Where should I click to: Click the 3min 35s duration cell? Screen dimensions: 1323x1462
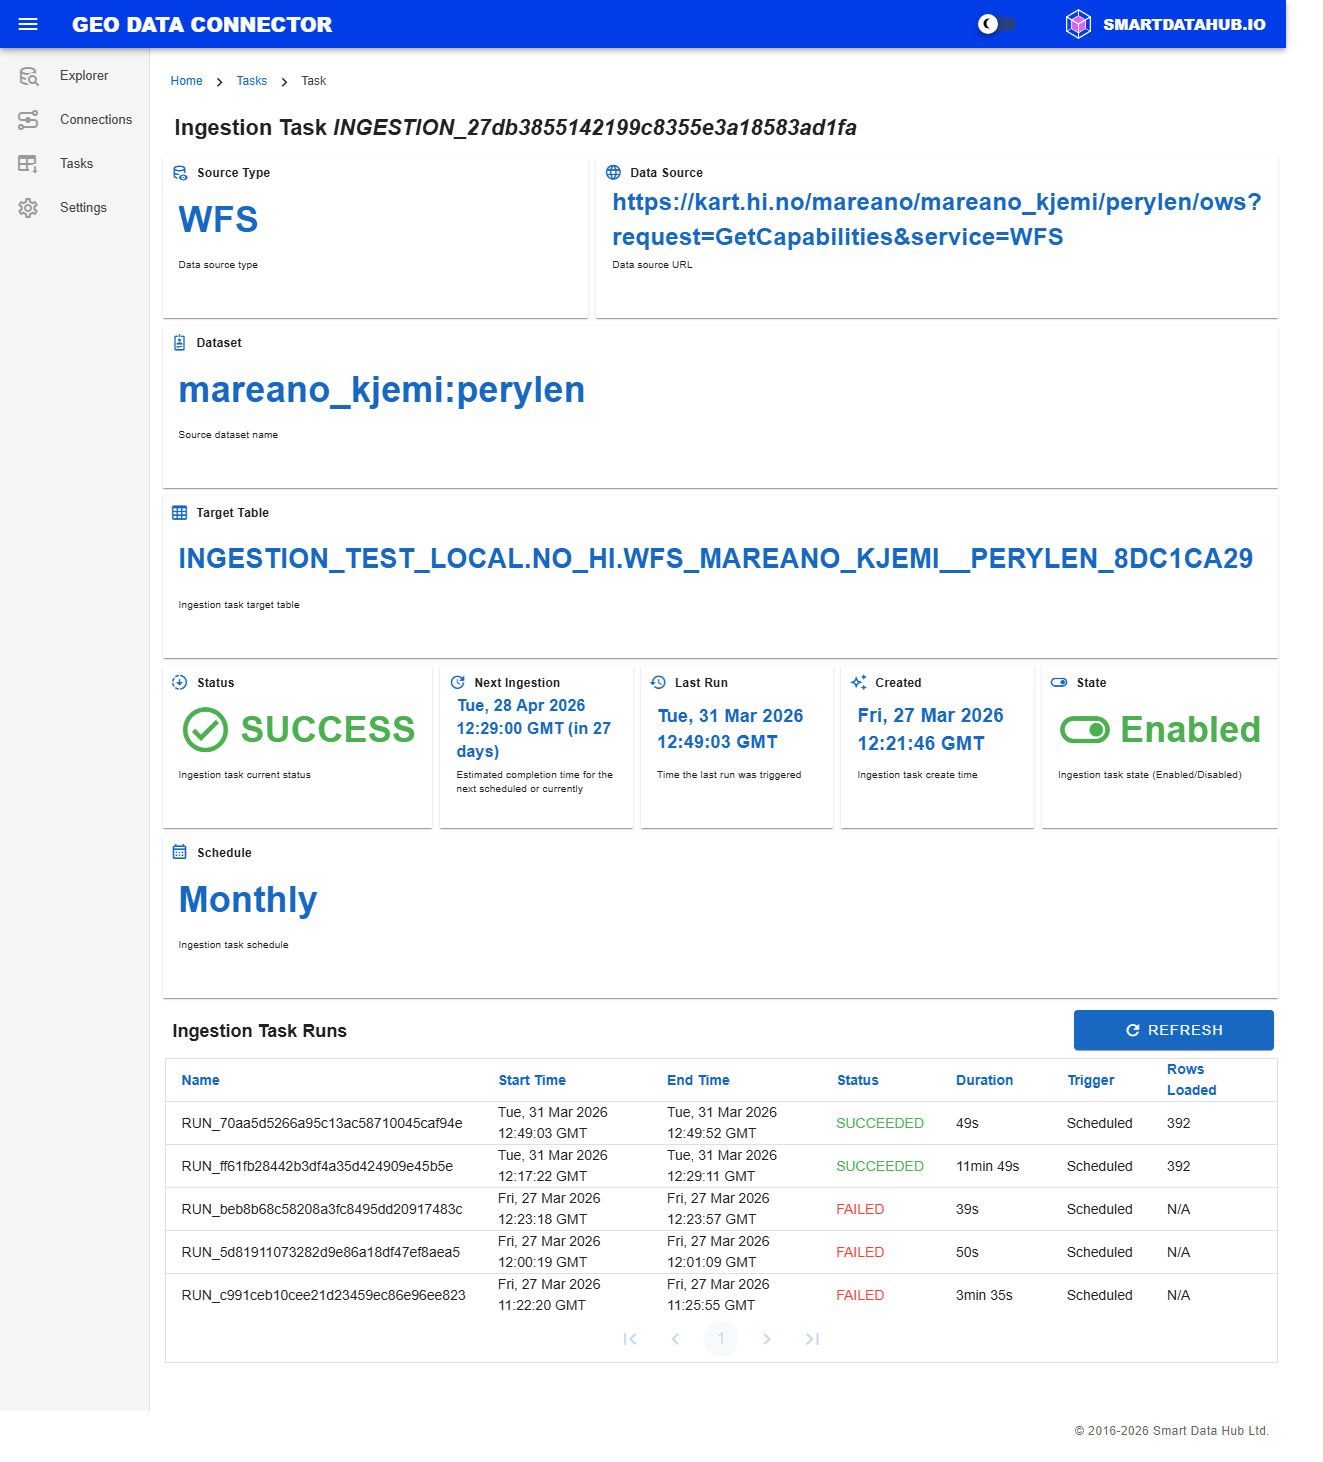984,1295
